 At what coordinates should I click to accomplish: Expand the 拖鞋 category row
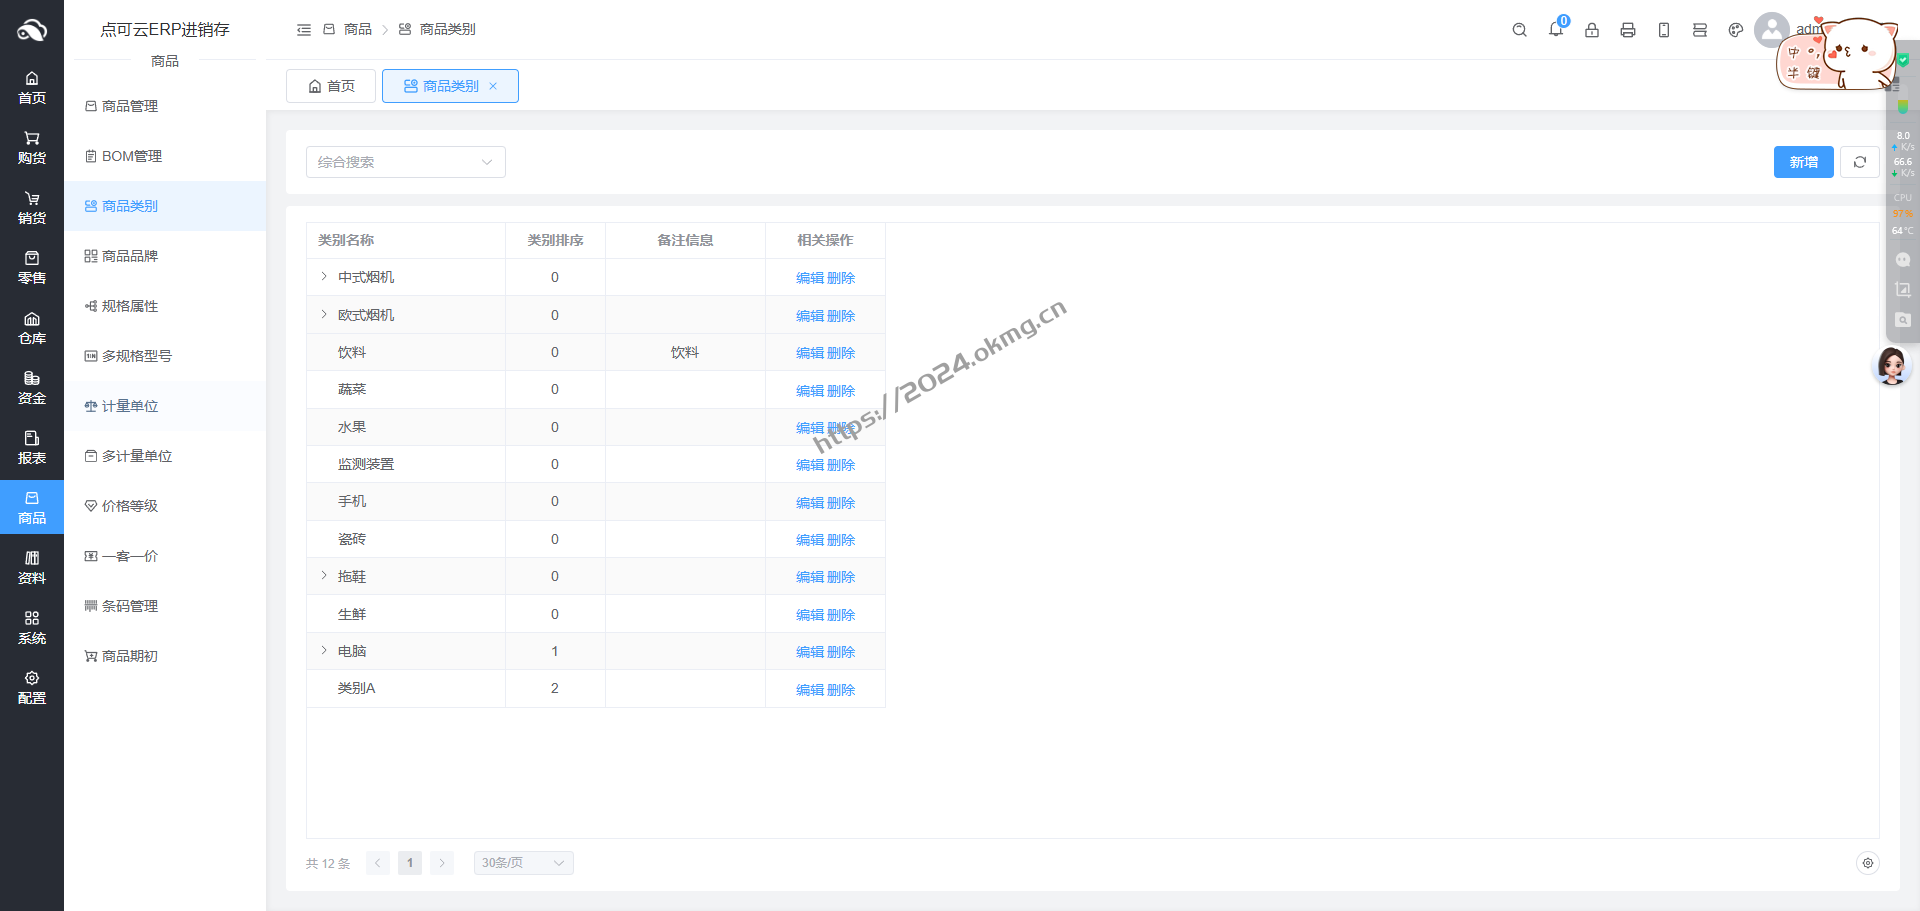pyautogui.click(x=324, y=576)
